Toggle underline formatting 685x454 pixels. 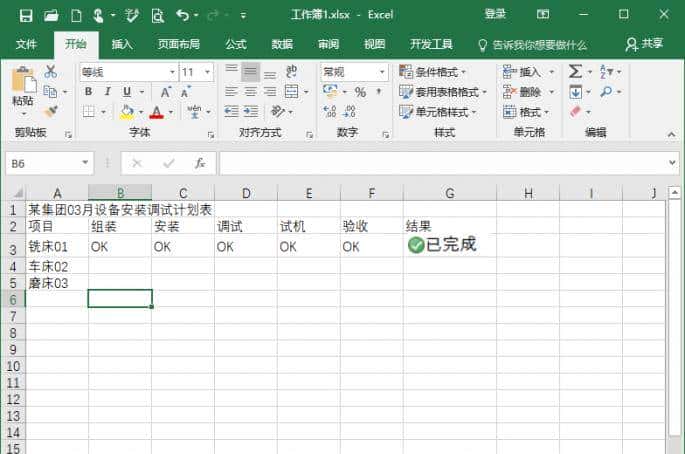tap(127, 91)
